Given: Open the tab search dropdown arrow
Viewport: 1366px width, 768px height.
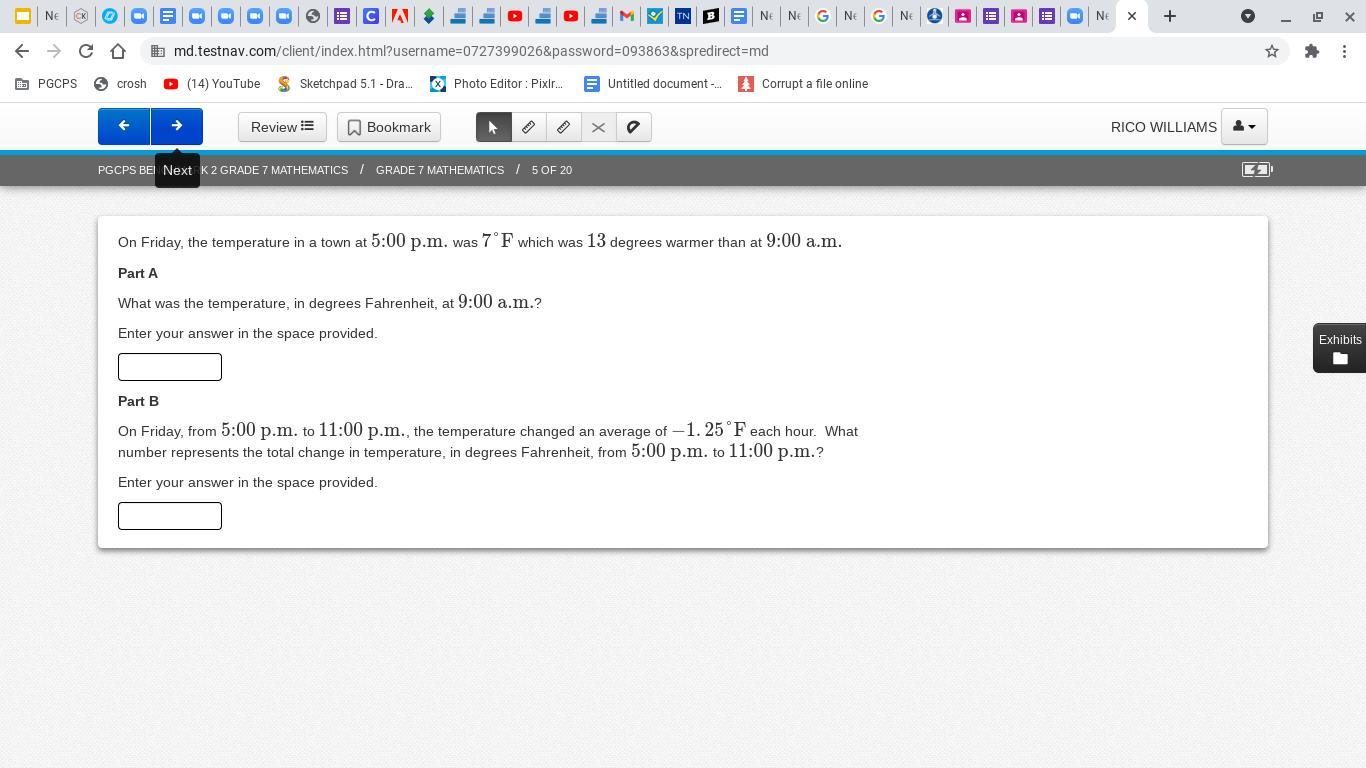Looking at the screenshot, I should click(1248, 16).
